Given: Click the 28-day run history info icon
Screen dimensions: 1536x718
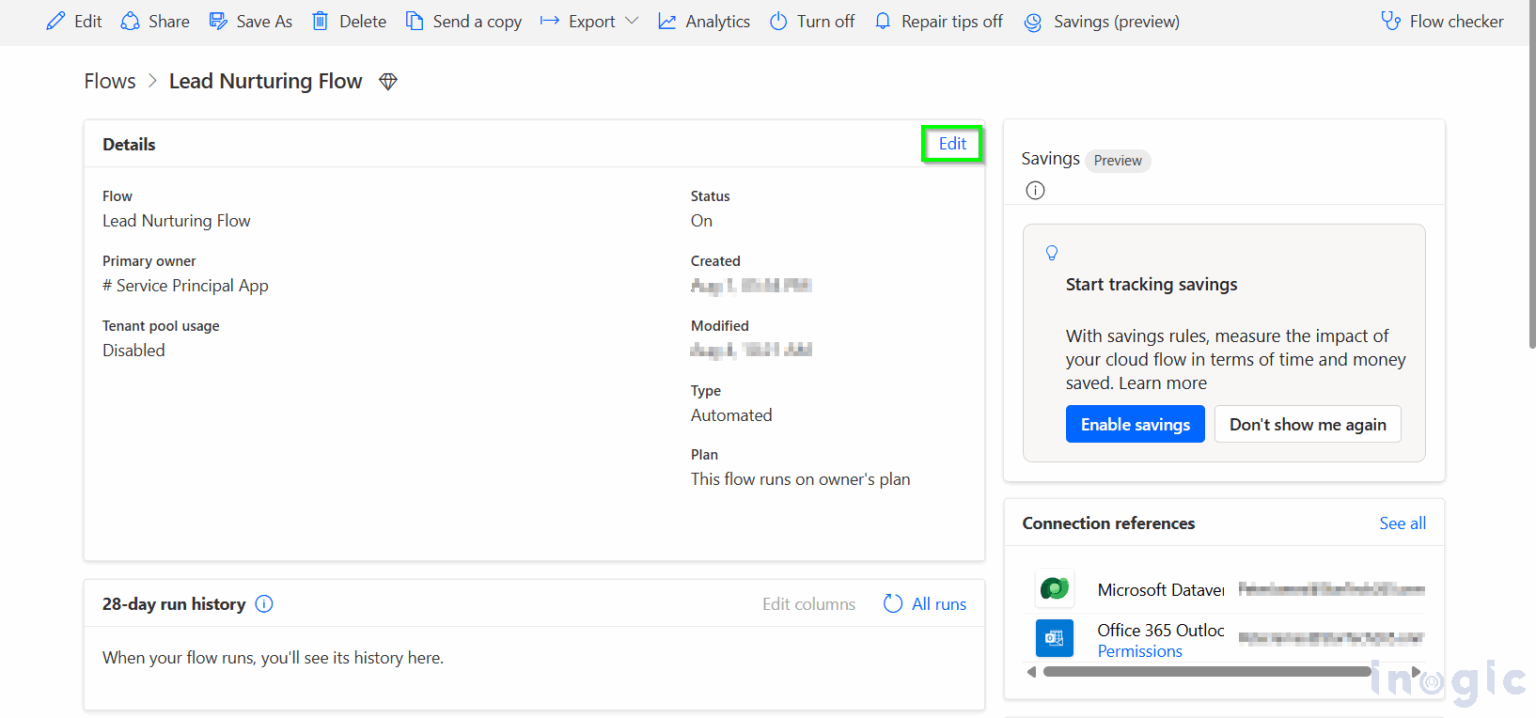Looking at the screenshot, I should point(264,604).
